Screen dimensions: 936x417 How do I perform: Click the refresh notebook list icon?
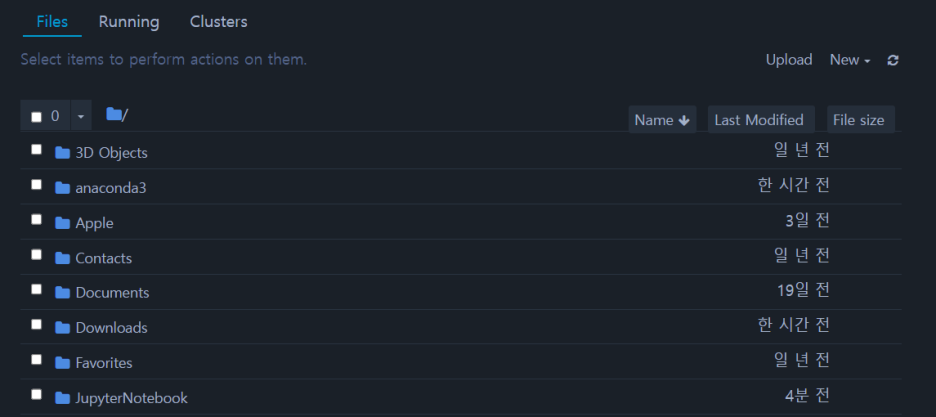(893, 60)
